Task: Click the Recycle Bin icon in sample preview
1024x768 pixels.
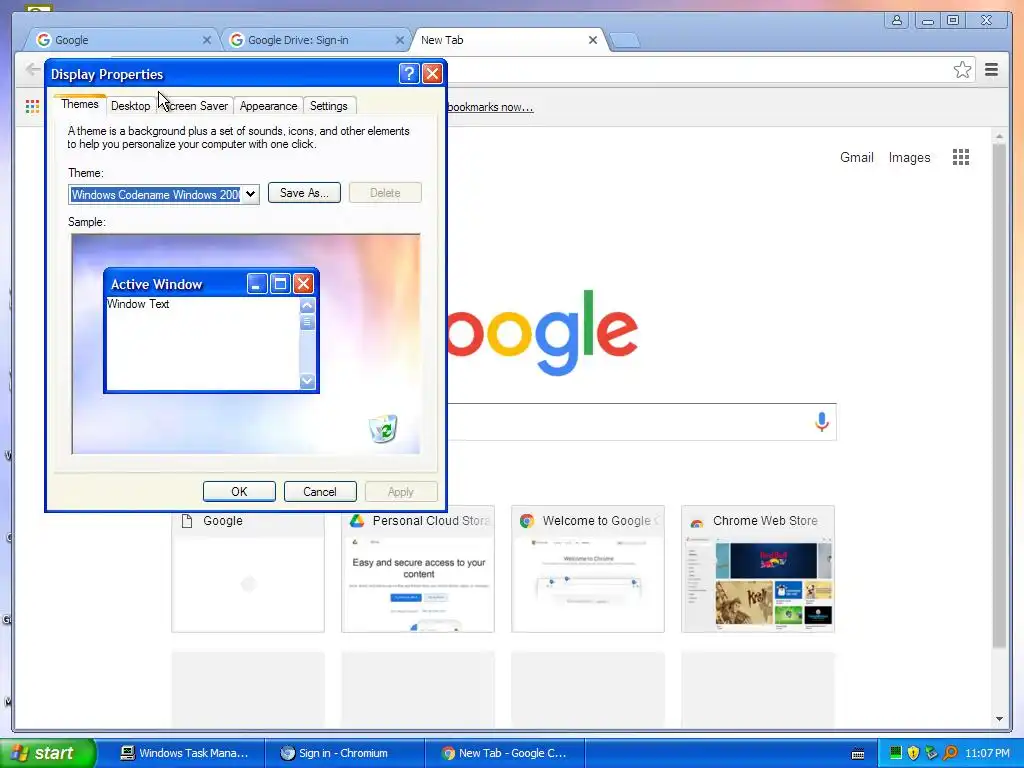Action: point(383,429)
